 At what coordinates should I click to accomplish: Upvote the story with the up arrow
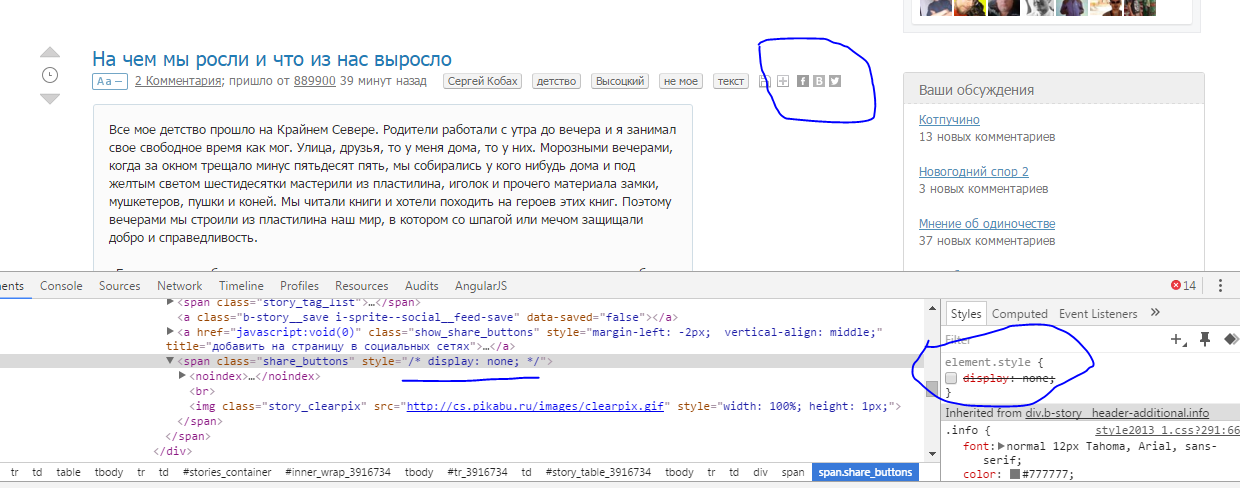[50, 53]
